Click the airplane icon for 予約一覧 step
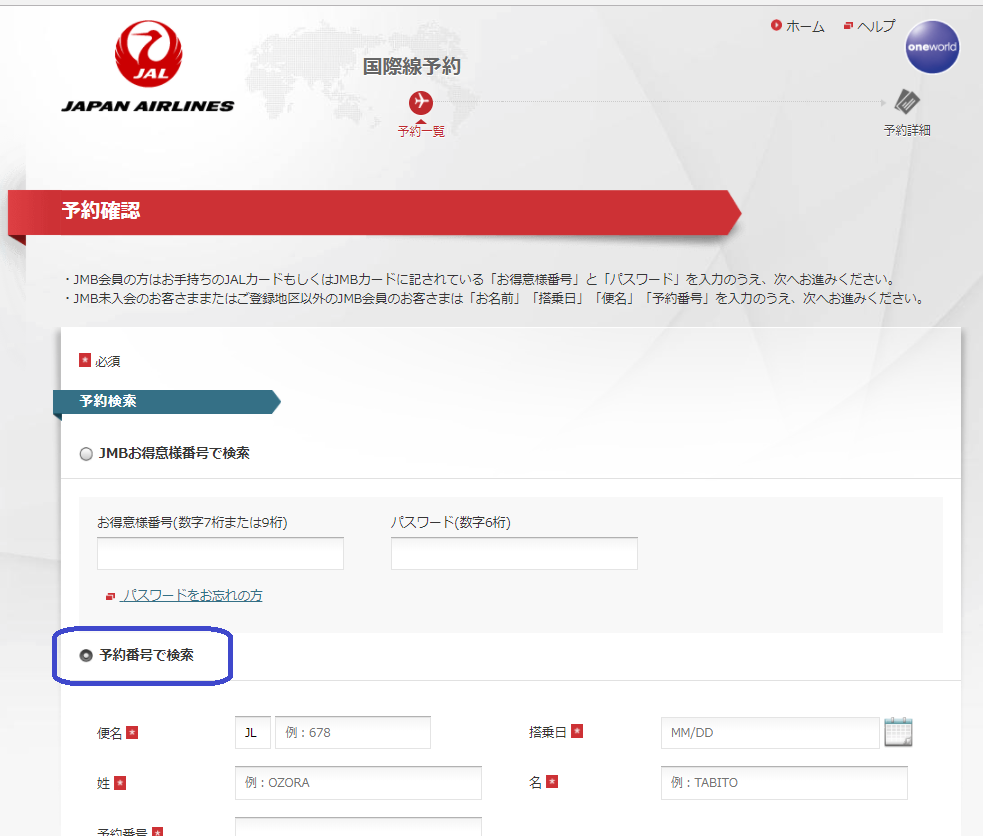This screenshot has height=836, width=983. click(421, 103)
